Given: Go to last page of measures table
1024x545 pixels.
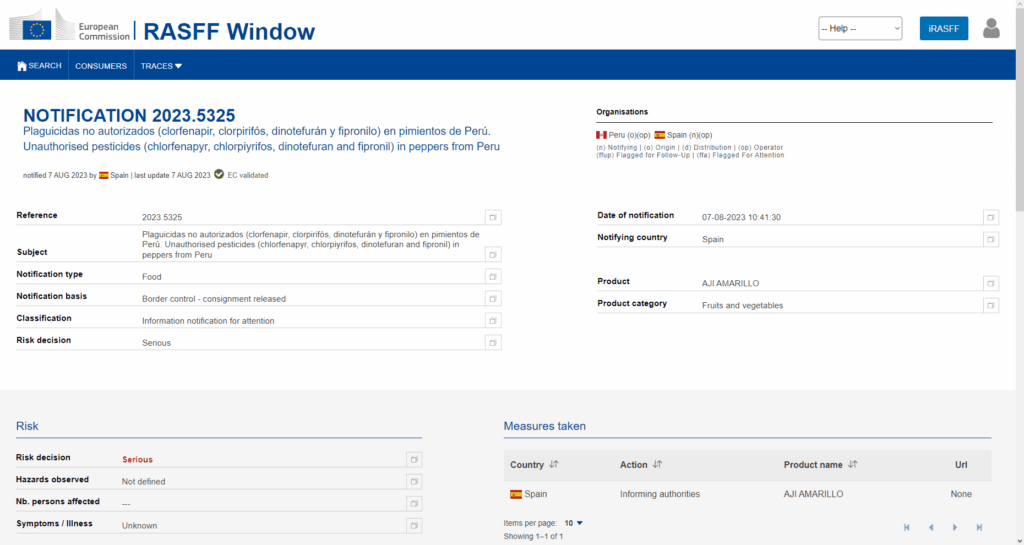Looking at the screenshot, I should (x=979, y=527).
